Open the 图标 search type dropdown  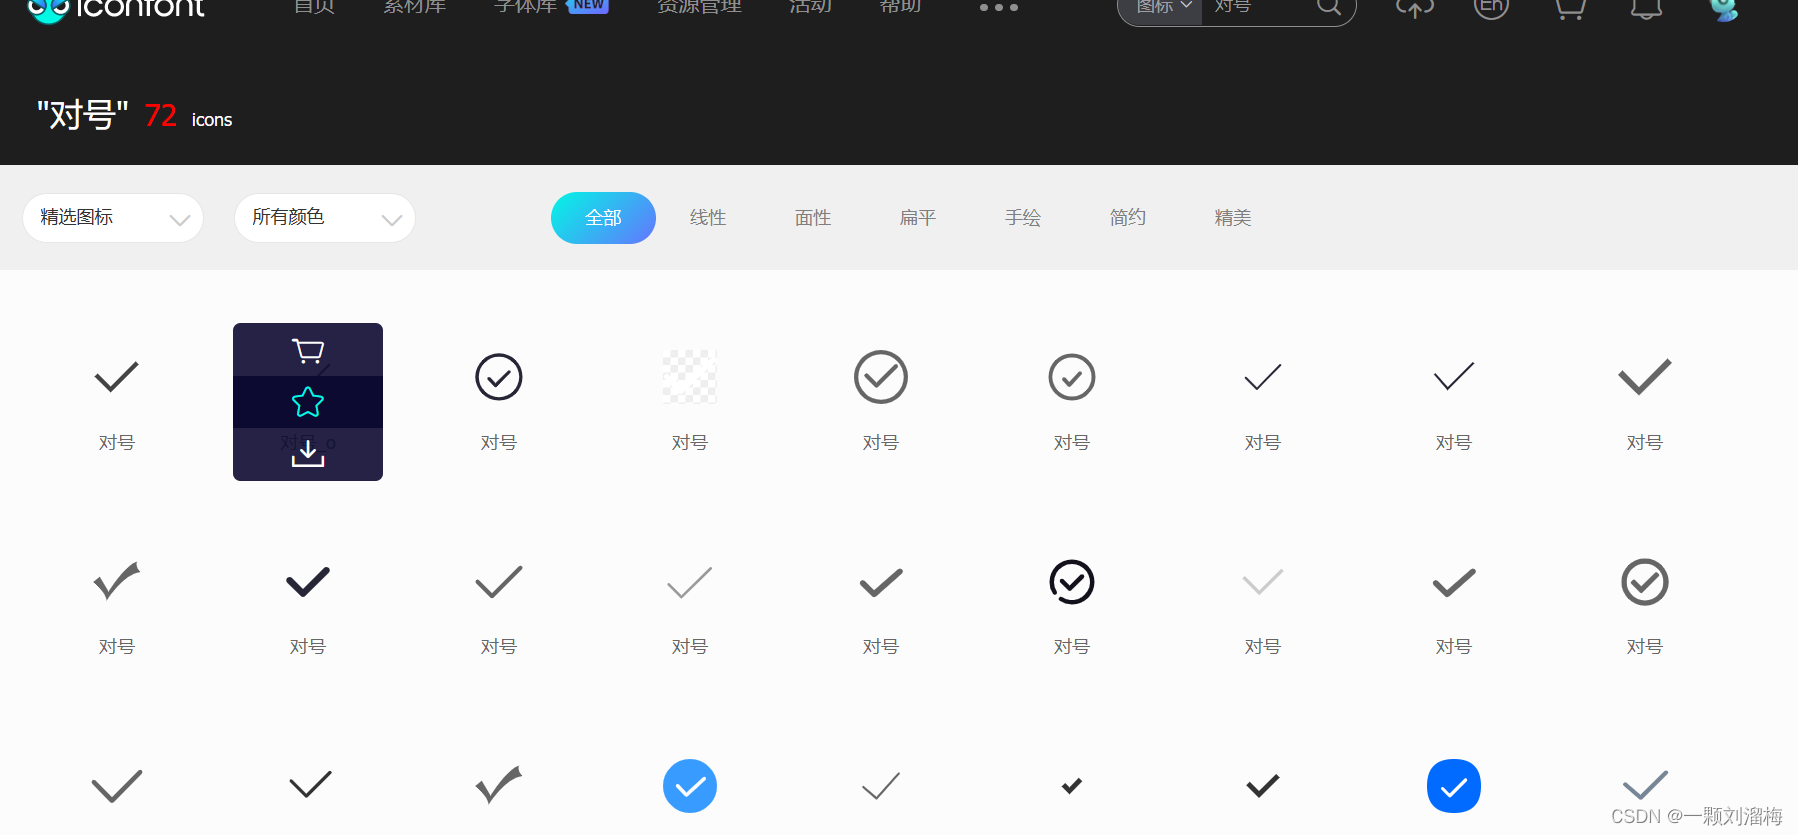pyautogui.click(x=1162, y=8)
